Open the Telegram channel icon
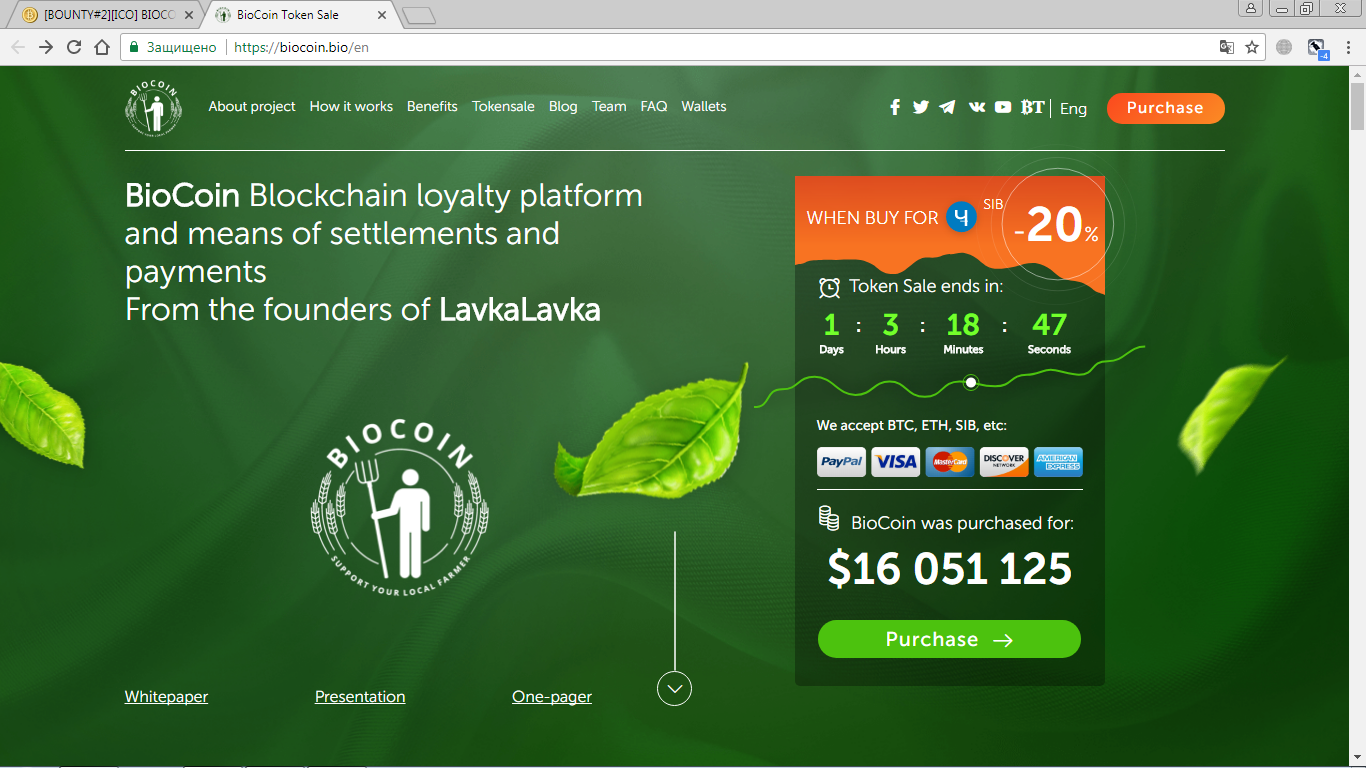 pos(947,107)
